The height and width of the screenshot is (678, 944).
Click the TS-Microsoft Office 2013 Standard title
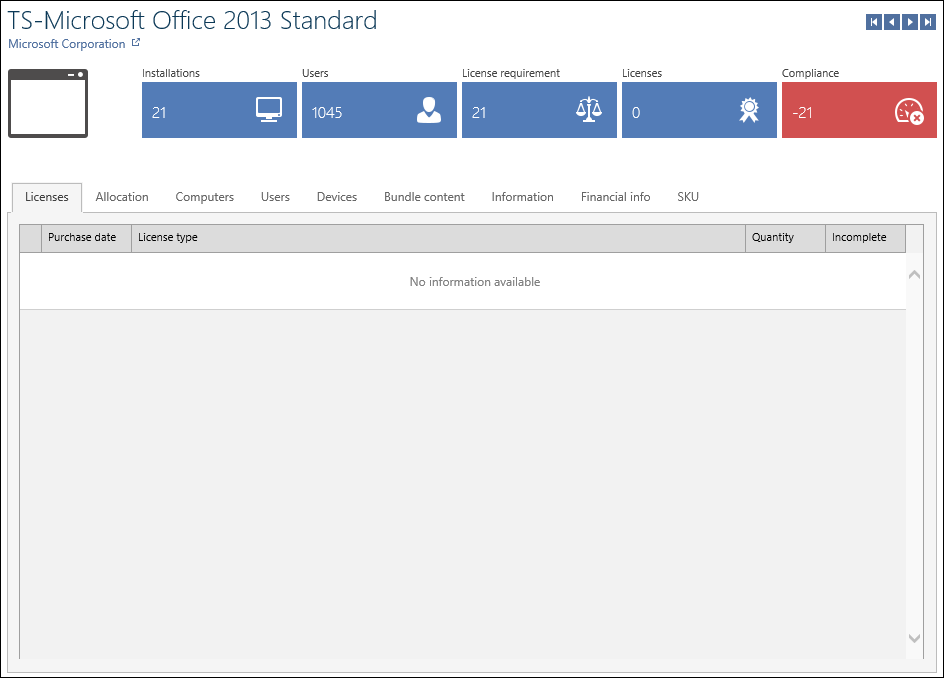click(193, 20)
